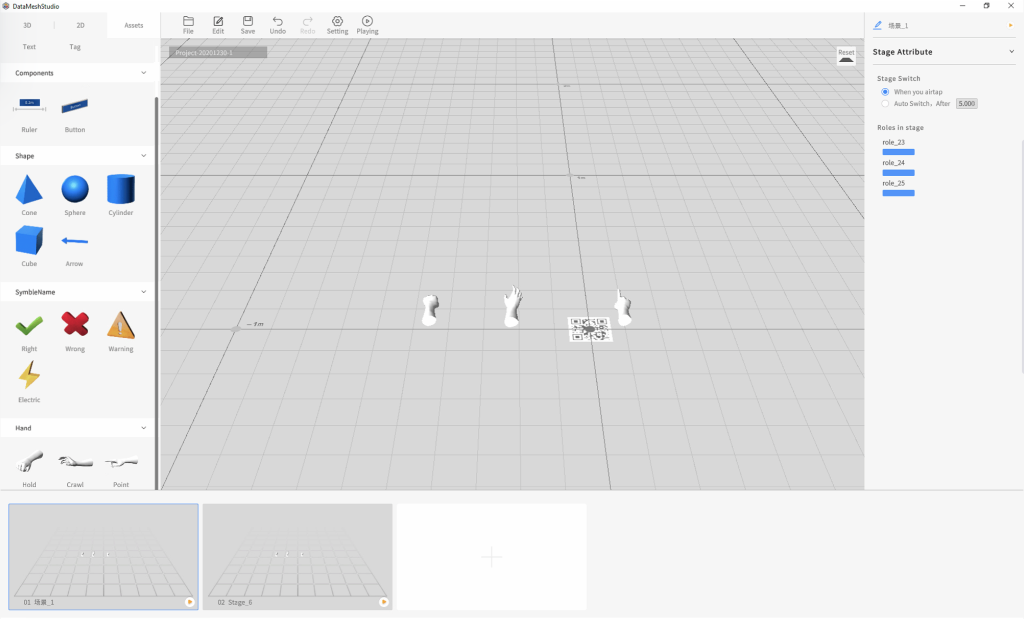Viewport: 1024px width, 619px height.
Task: Add a new stage with plus tile
Action: click(x=492, y=556)
